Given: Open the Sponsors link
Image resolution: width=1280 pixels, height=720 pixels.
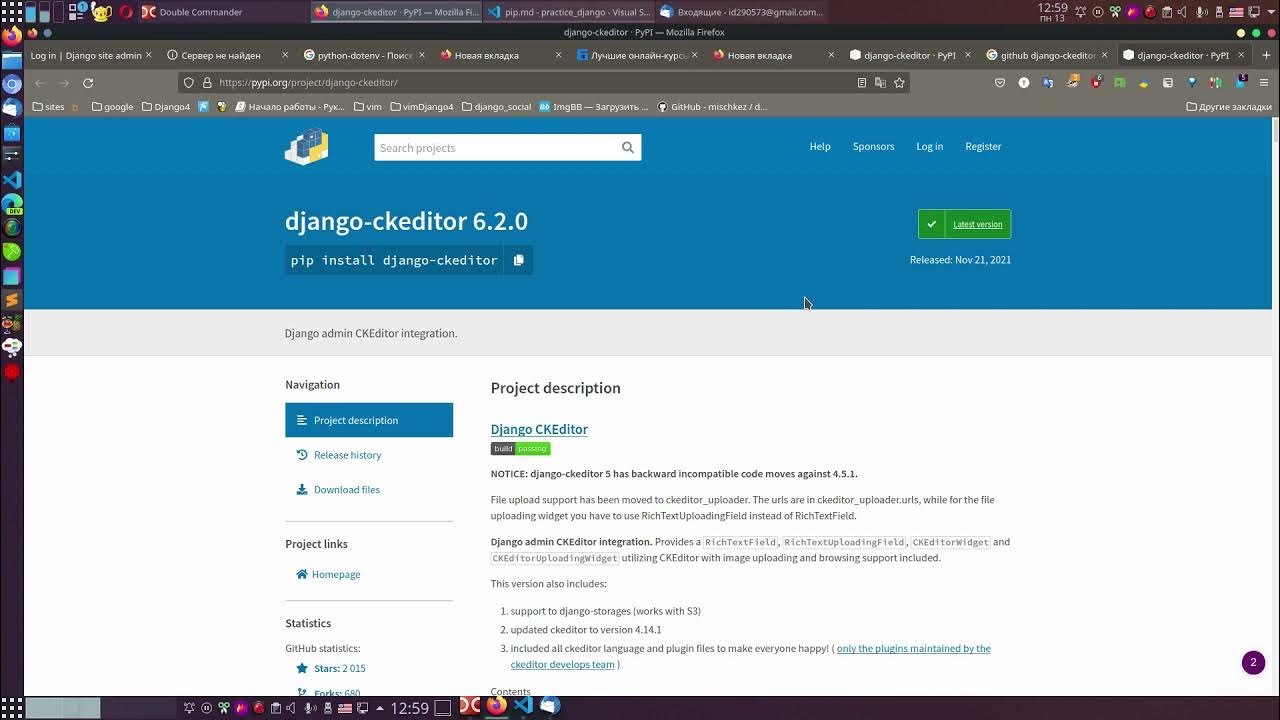Looking at the screenshot, I should pos(873,146).
